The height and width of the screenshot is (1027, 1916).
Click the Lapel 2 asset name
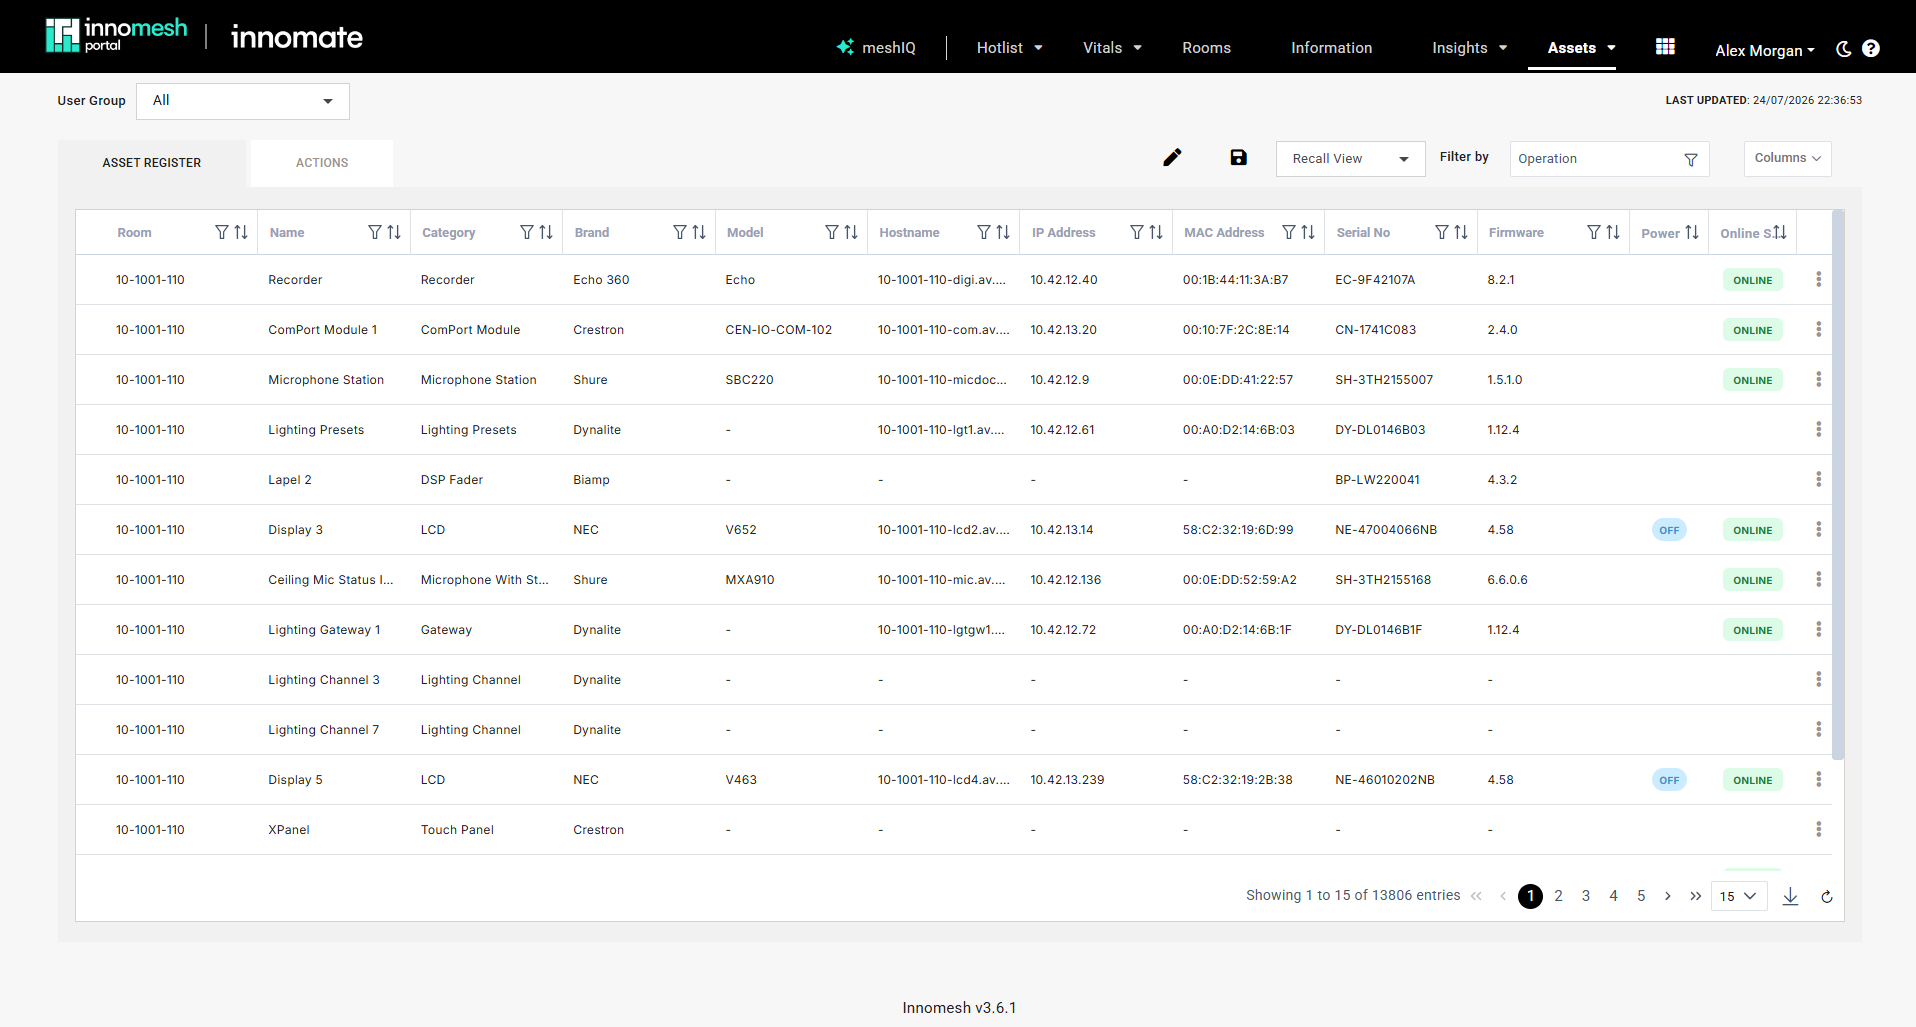point(290,480)
